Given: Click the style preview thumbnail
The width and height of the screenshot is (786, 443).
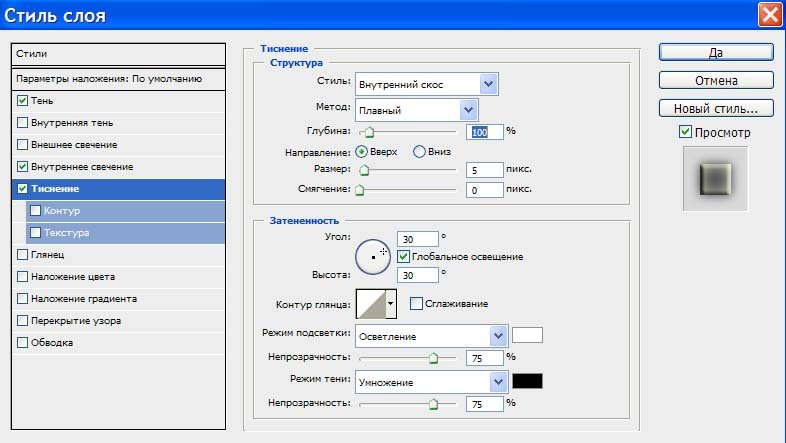Looking at the screenshot, I should [x=715, y=178].
